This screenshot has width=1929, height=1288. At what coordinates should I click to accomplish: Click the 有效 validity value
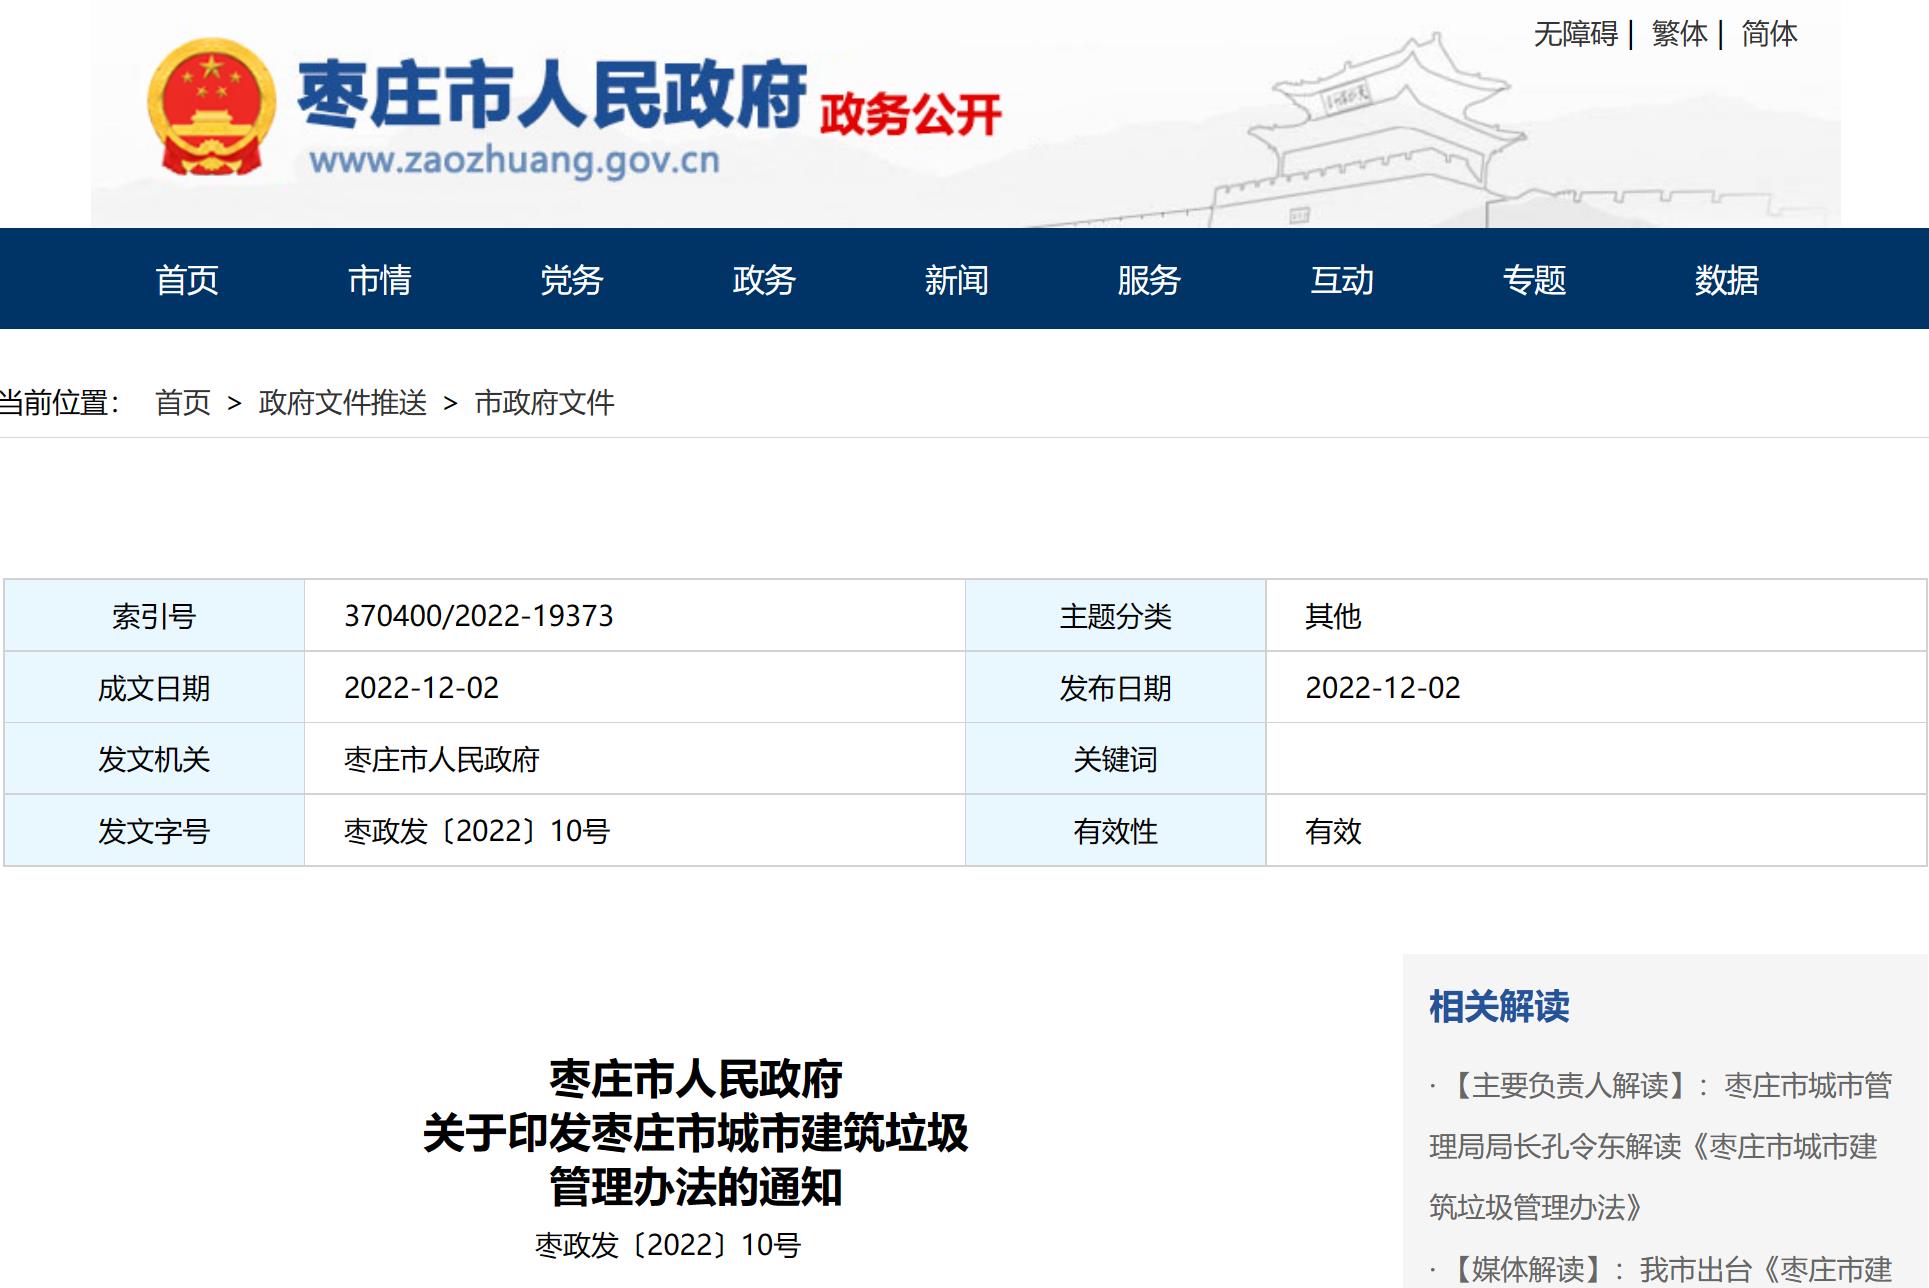1333,831
